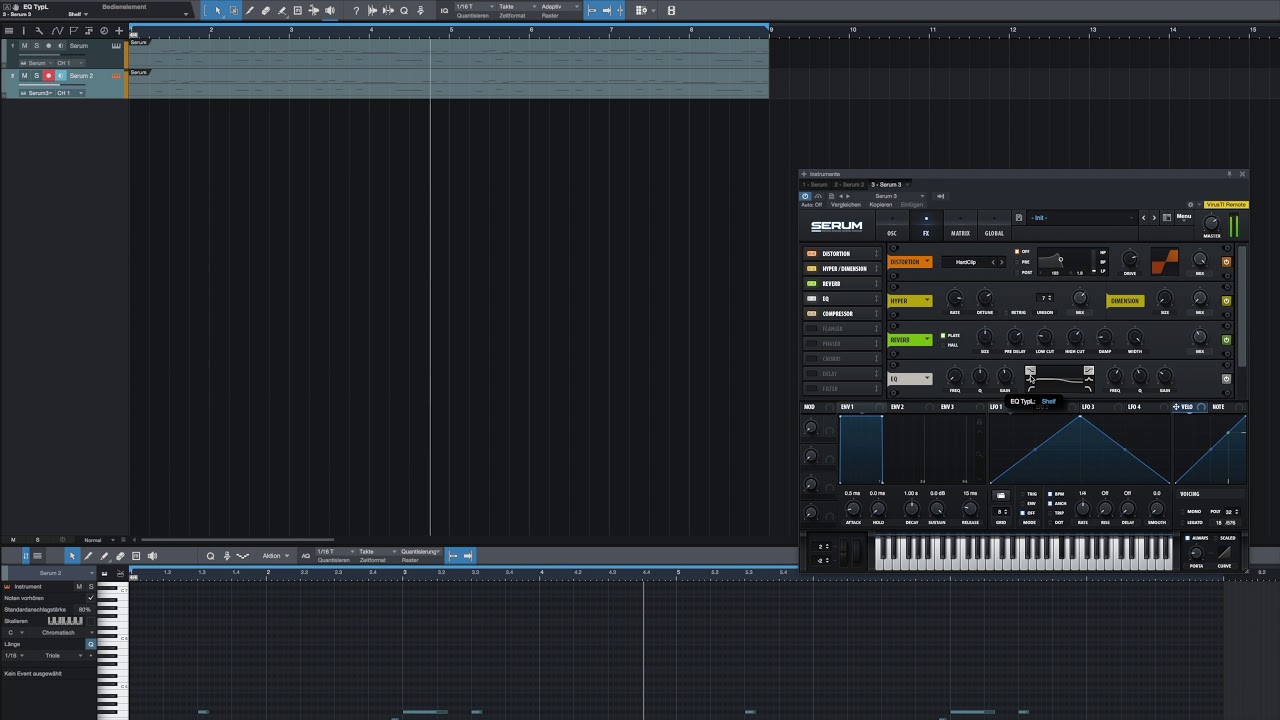Viewport: 1280px width, 720px height.
Task: Click the IQ quantize icon in top toolbar
Action: tap(444, 10)
